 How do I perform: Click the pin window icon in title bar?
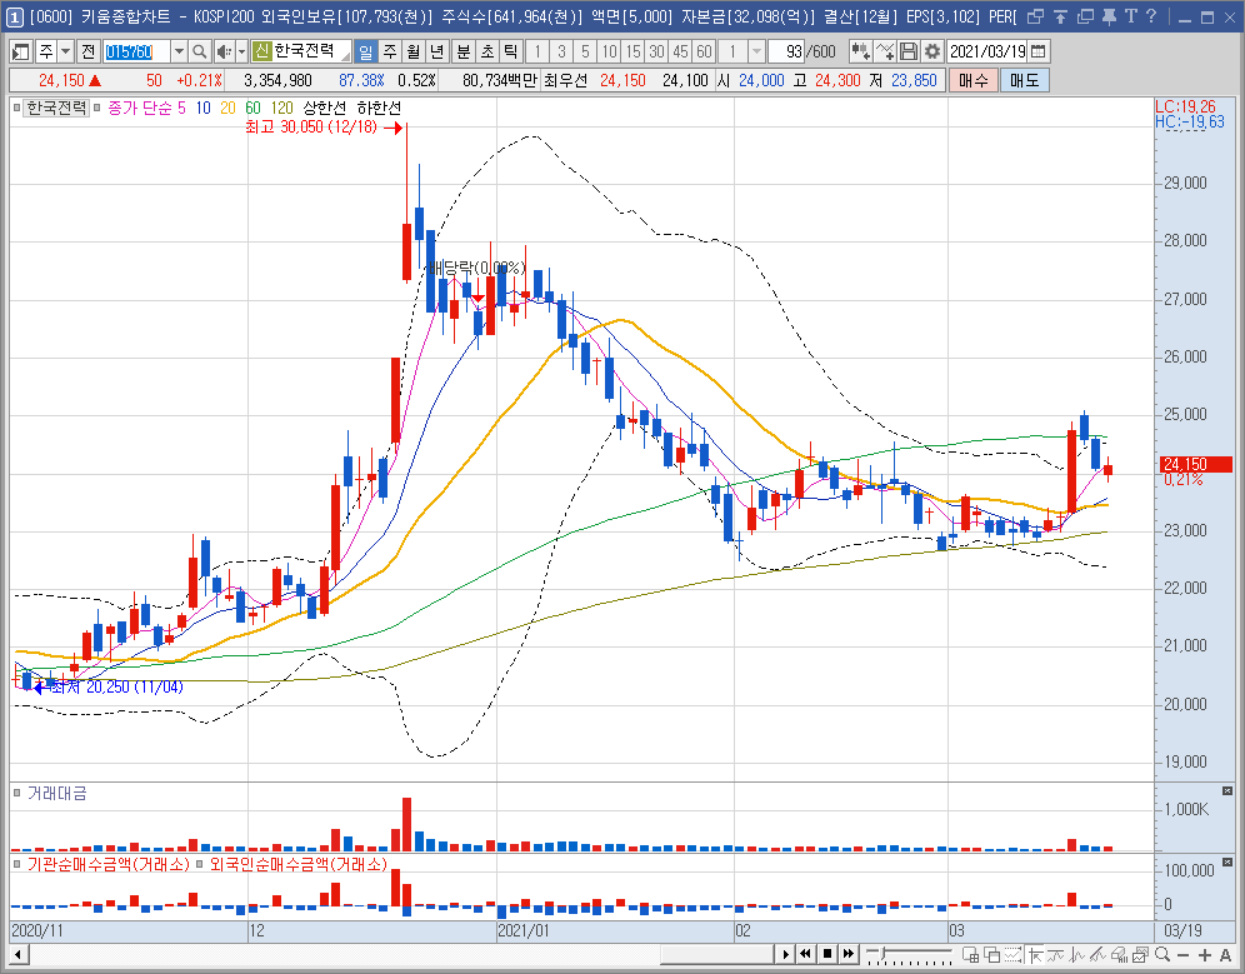(1108, 16)
